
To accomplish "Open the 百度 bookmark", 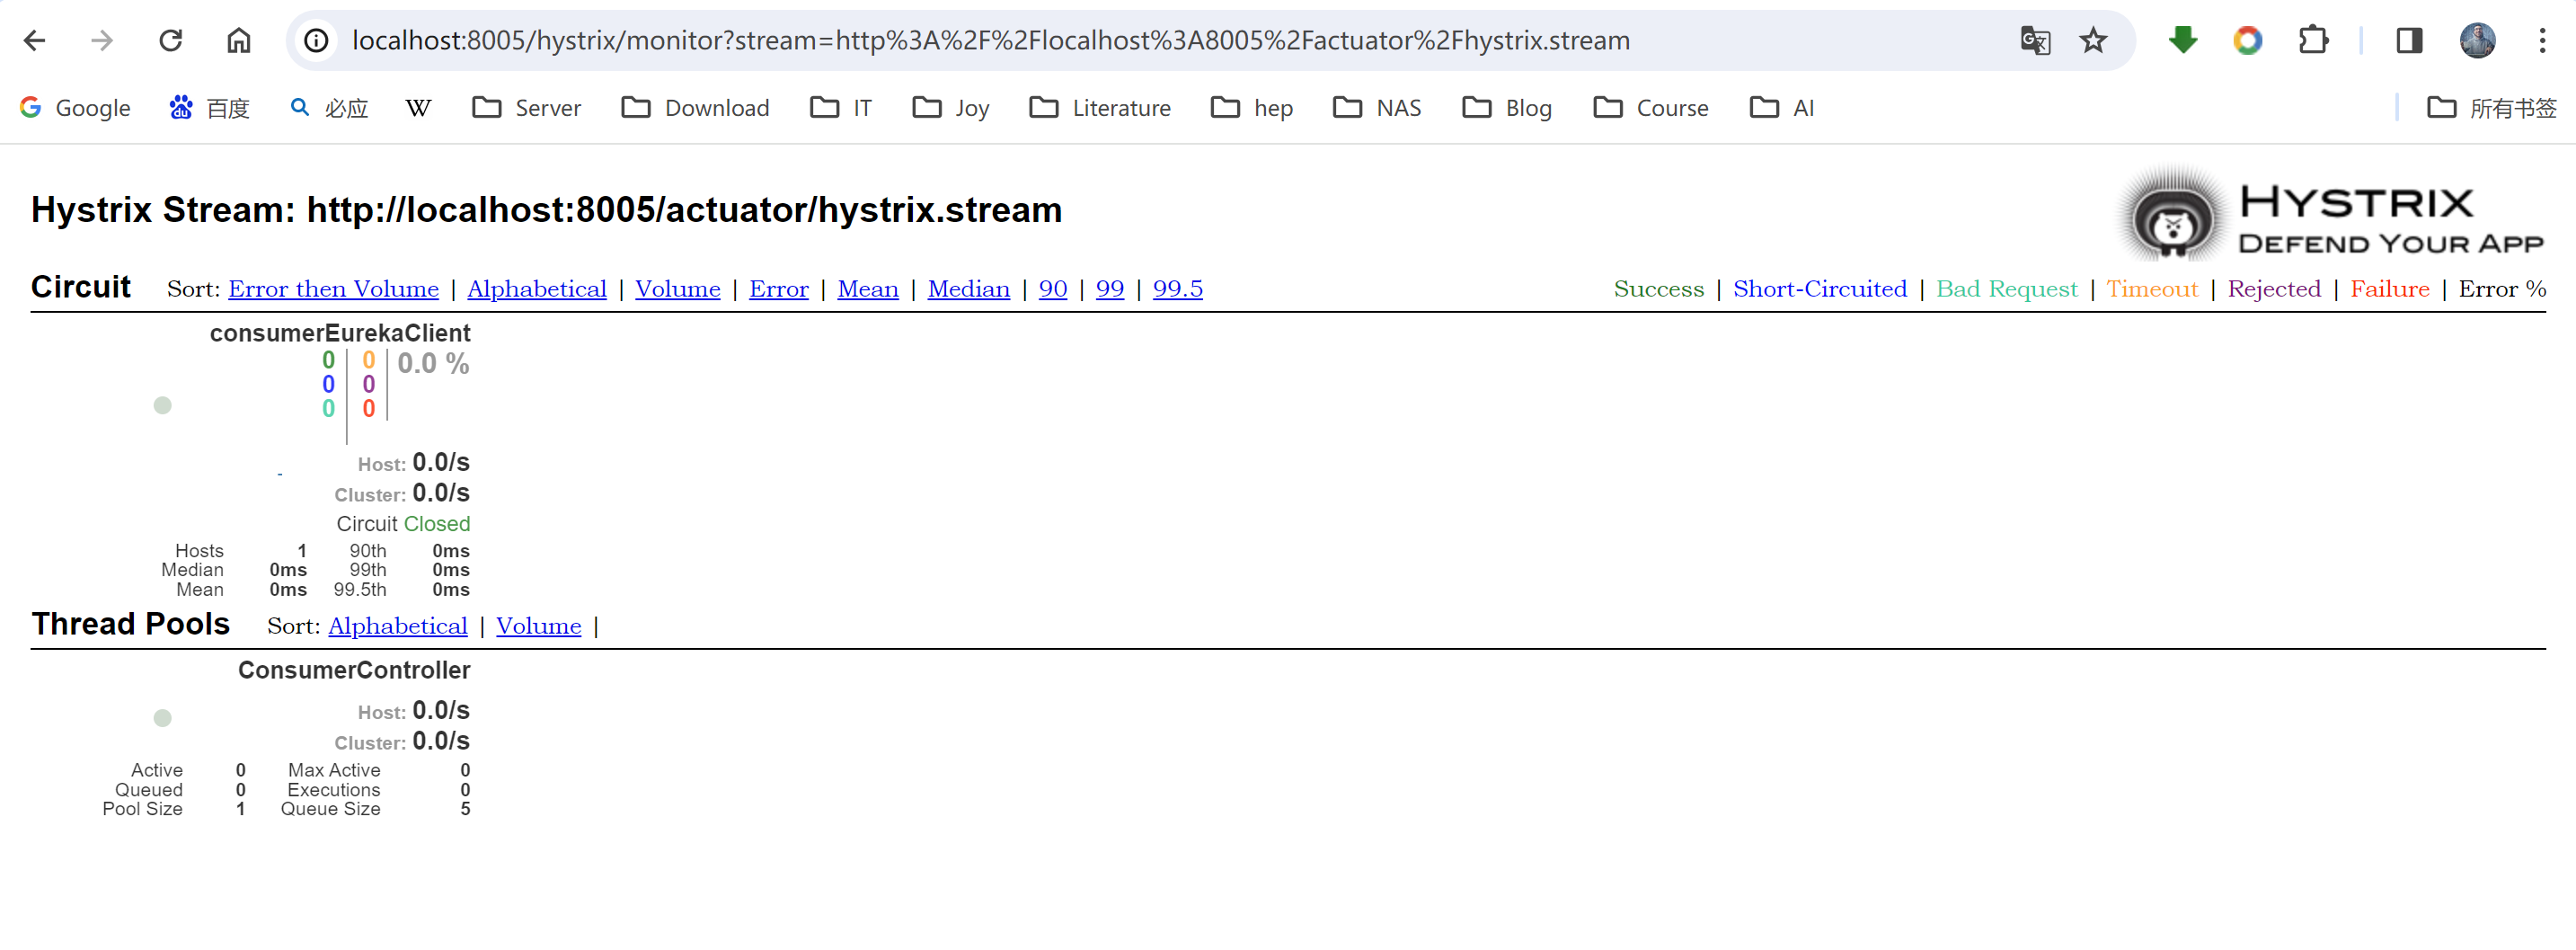I will pos(209,108).
